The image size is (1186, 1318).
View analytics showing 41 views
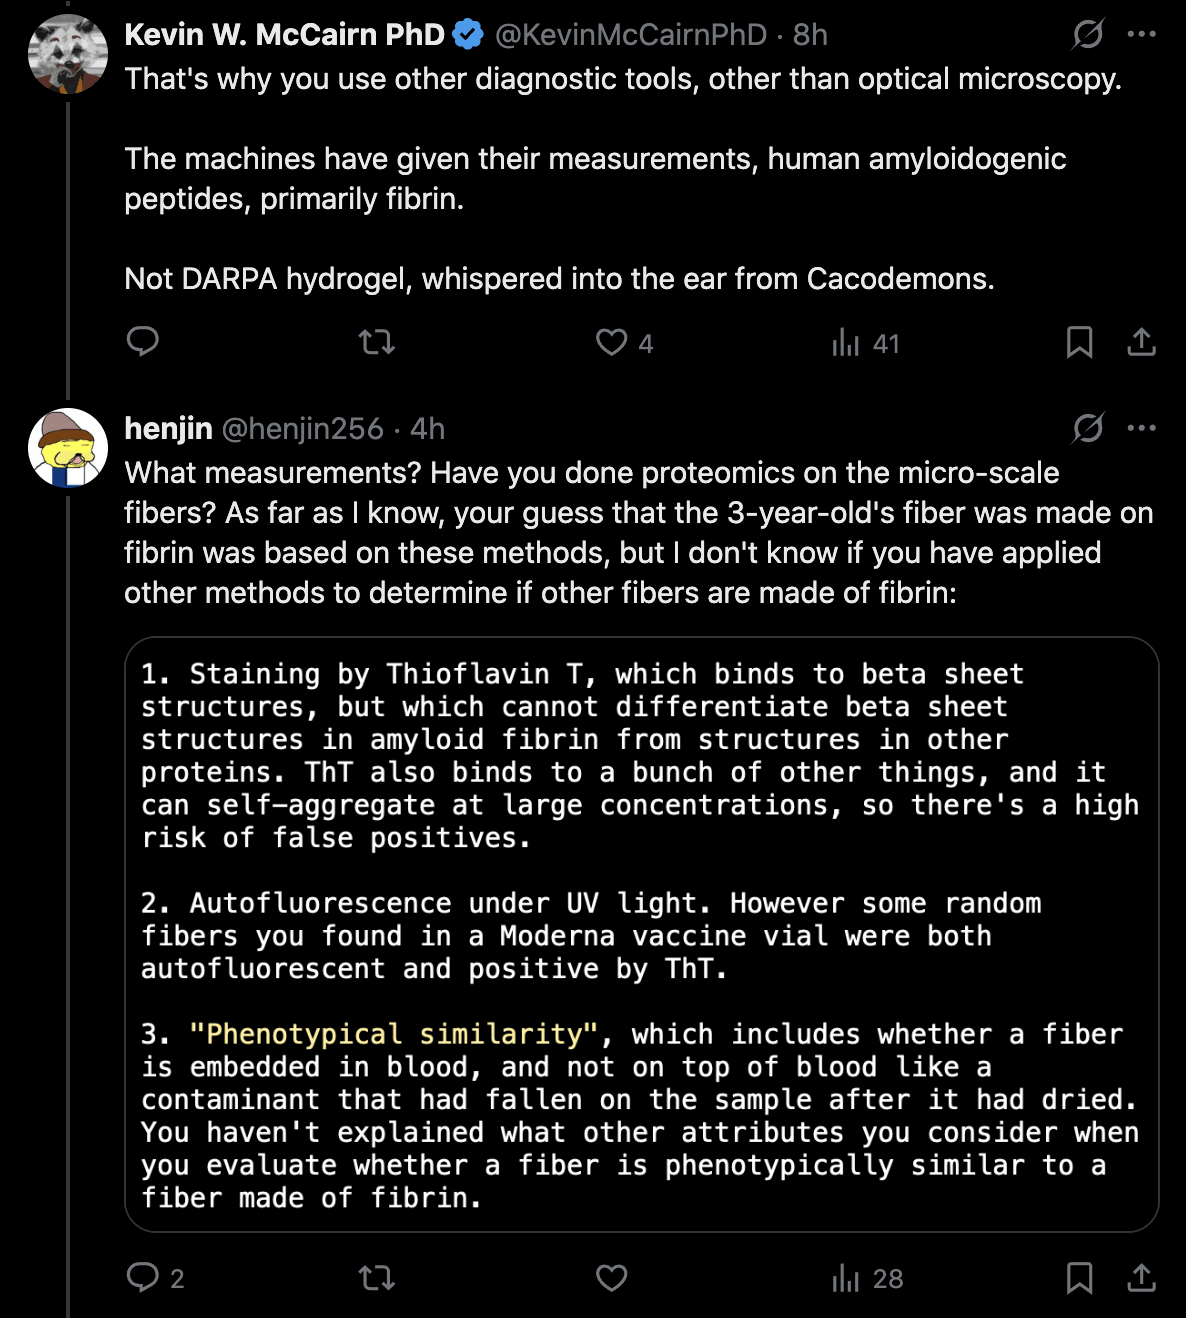tap(865, 344)
